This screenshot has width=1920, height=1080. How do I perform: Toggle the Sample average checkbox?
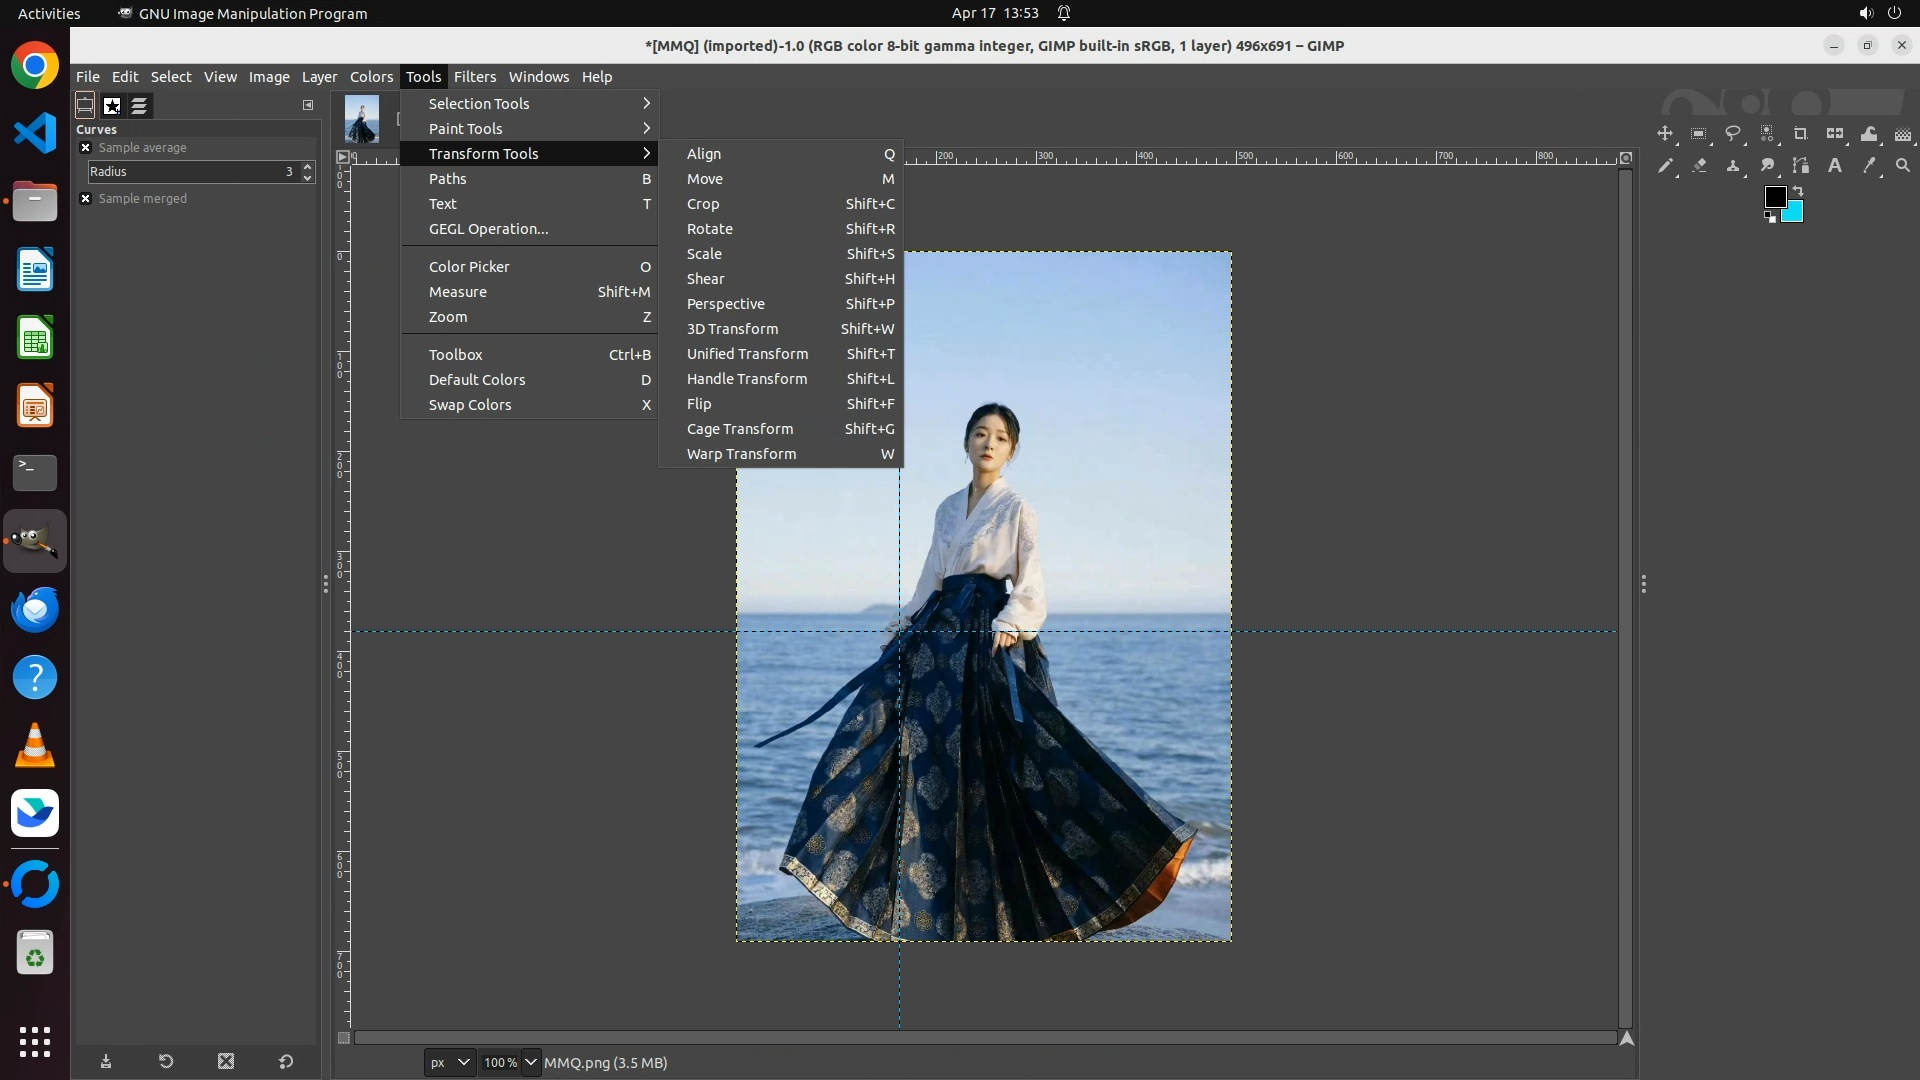[x=86, y=148]
